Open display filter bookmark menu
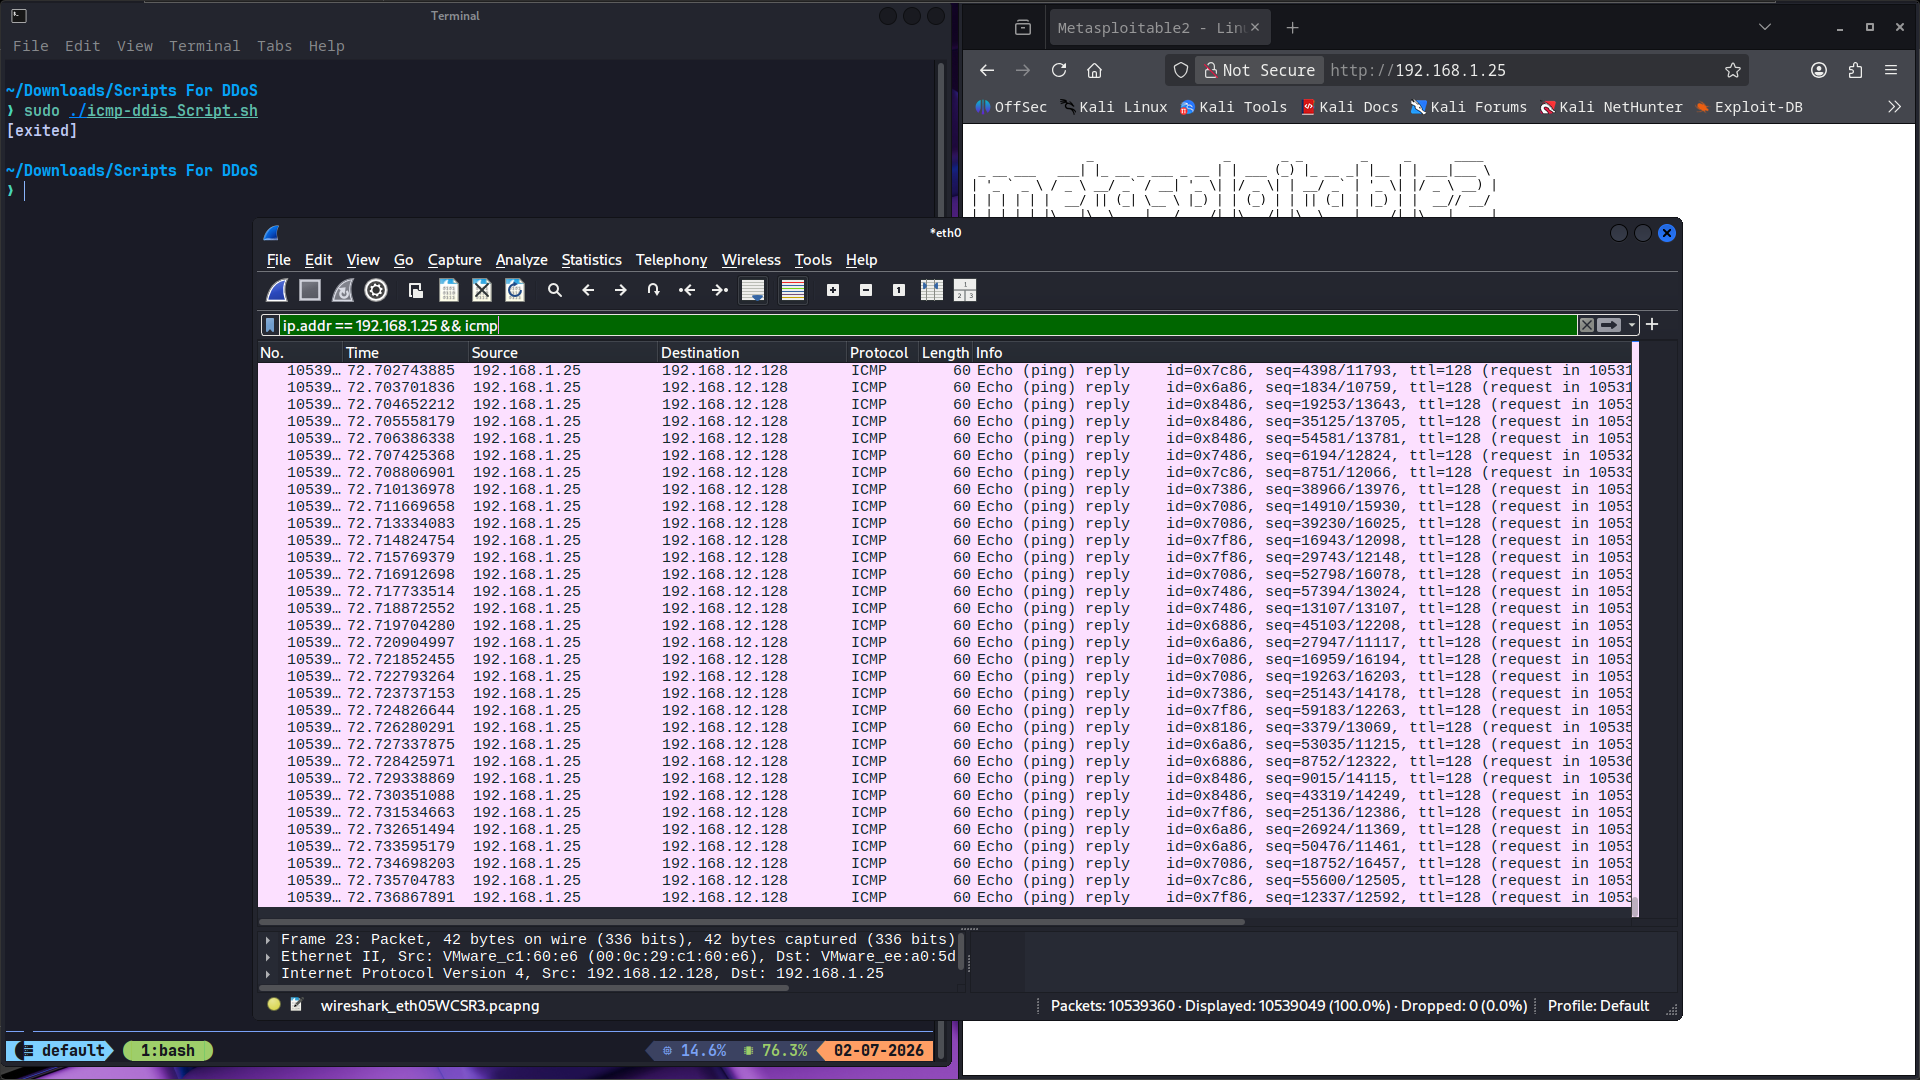The image size is (1920, 1080). click(x=269, y=325)
